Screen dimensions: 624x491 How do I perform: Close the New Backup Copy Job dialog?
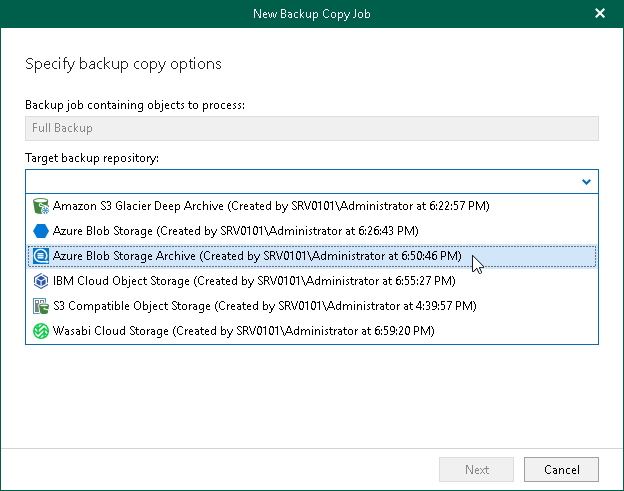point(600,14)
